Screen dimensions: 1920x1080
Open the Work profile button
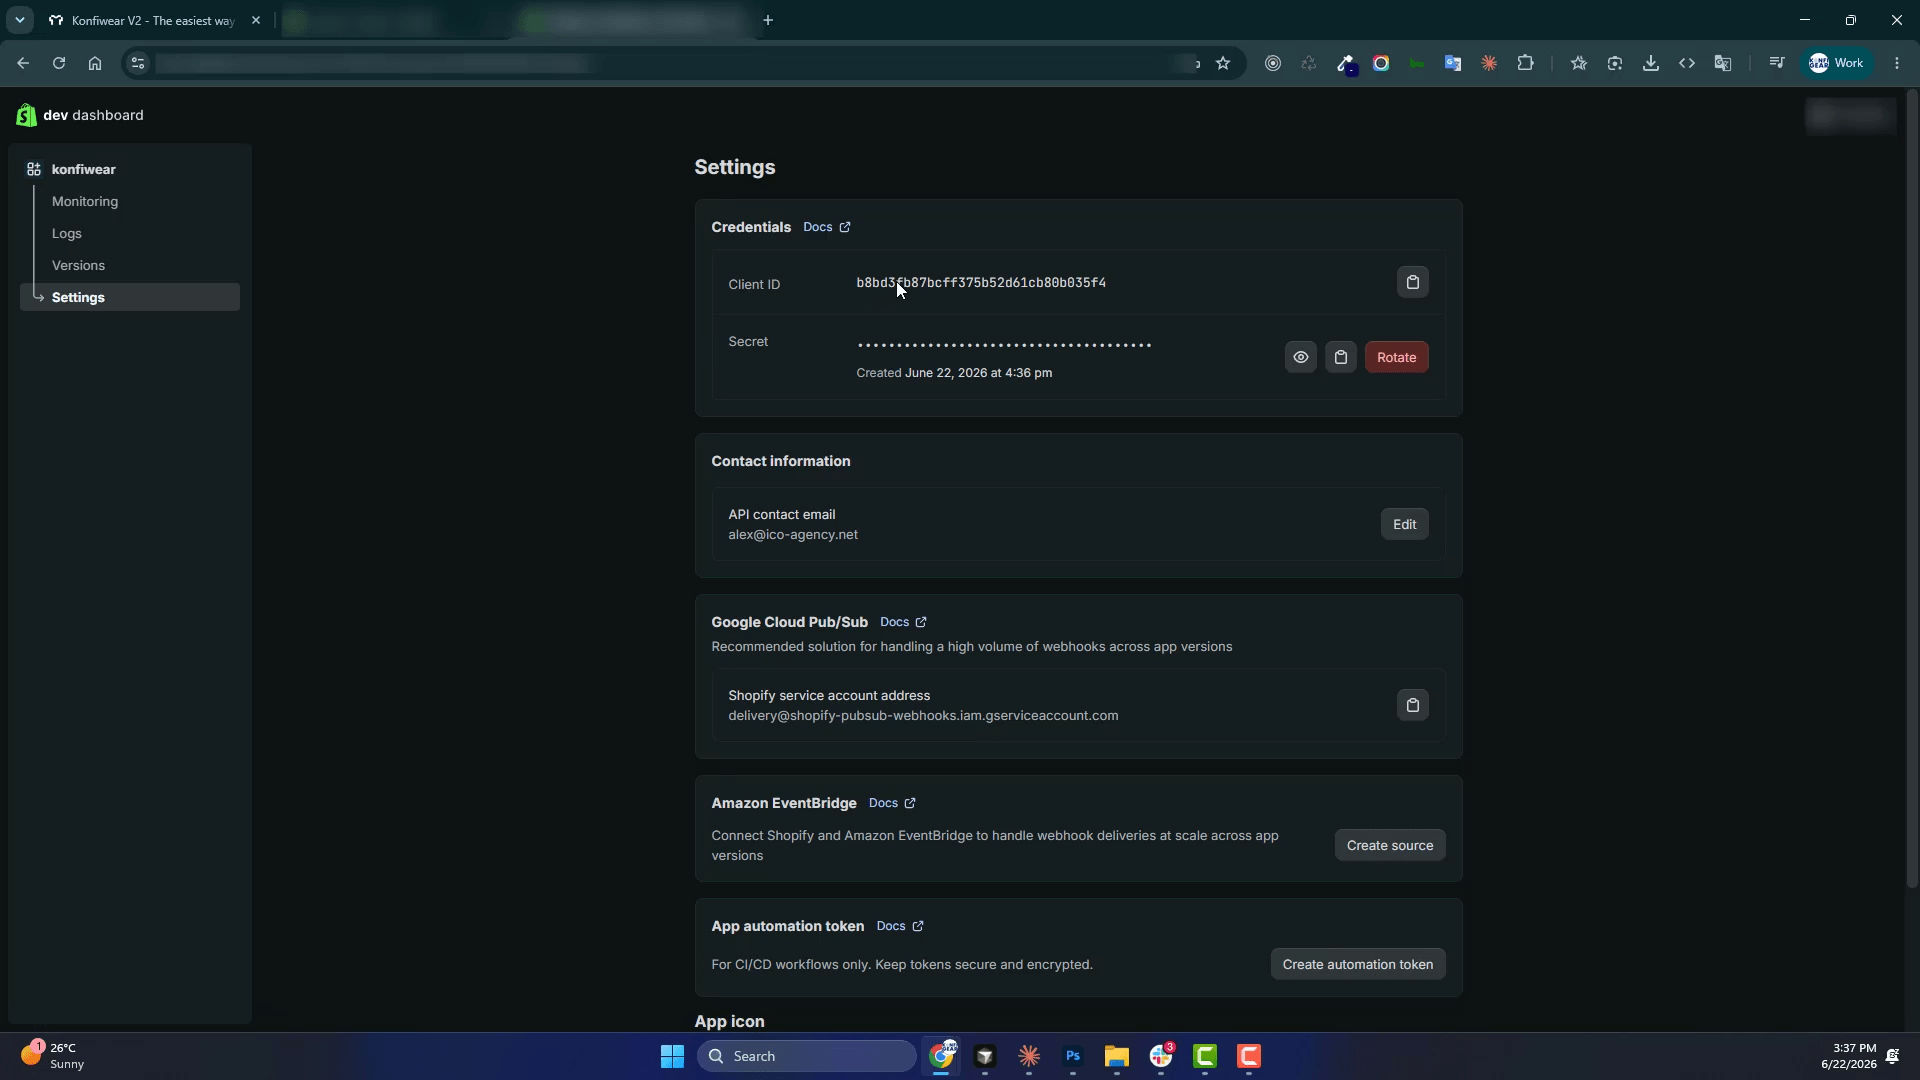[x=1837, y=63]
